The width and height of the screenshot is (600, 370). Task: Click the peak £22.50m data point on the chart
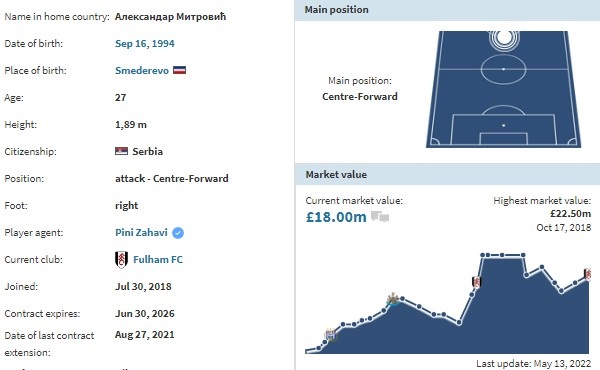click(x=483, y=255)
